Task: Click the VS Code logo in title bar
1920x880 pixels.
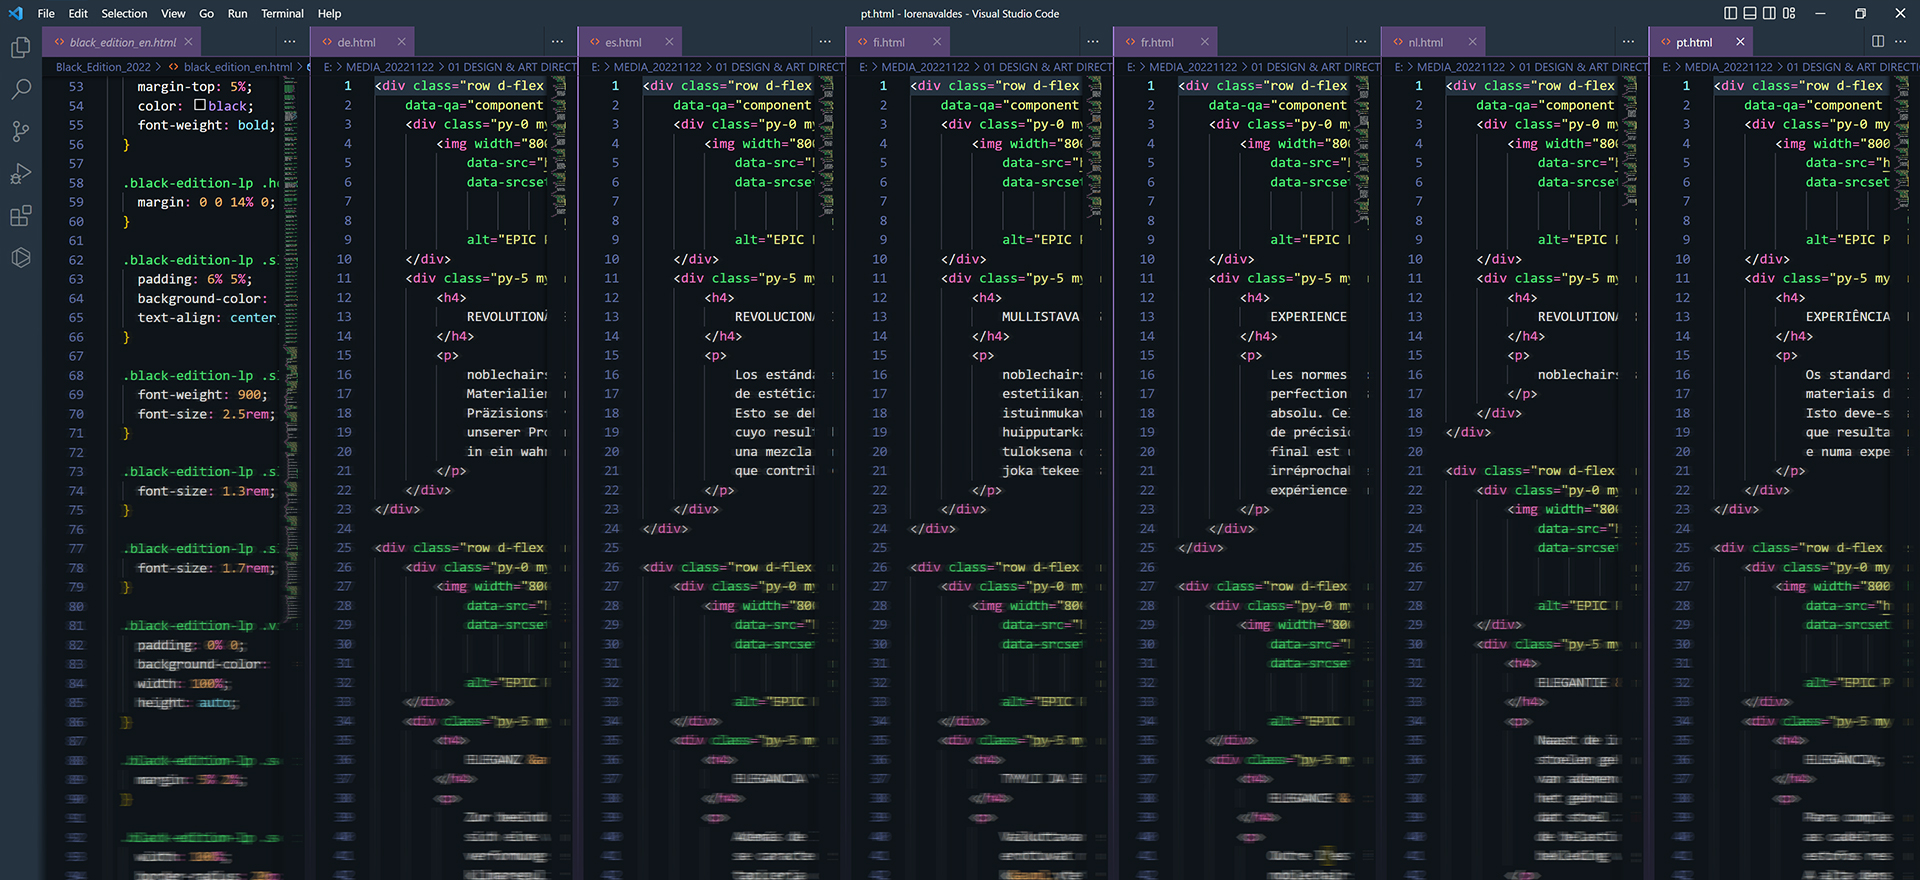Action: click(15, 13)
